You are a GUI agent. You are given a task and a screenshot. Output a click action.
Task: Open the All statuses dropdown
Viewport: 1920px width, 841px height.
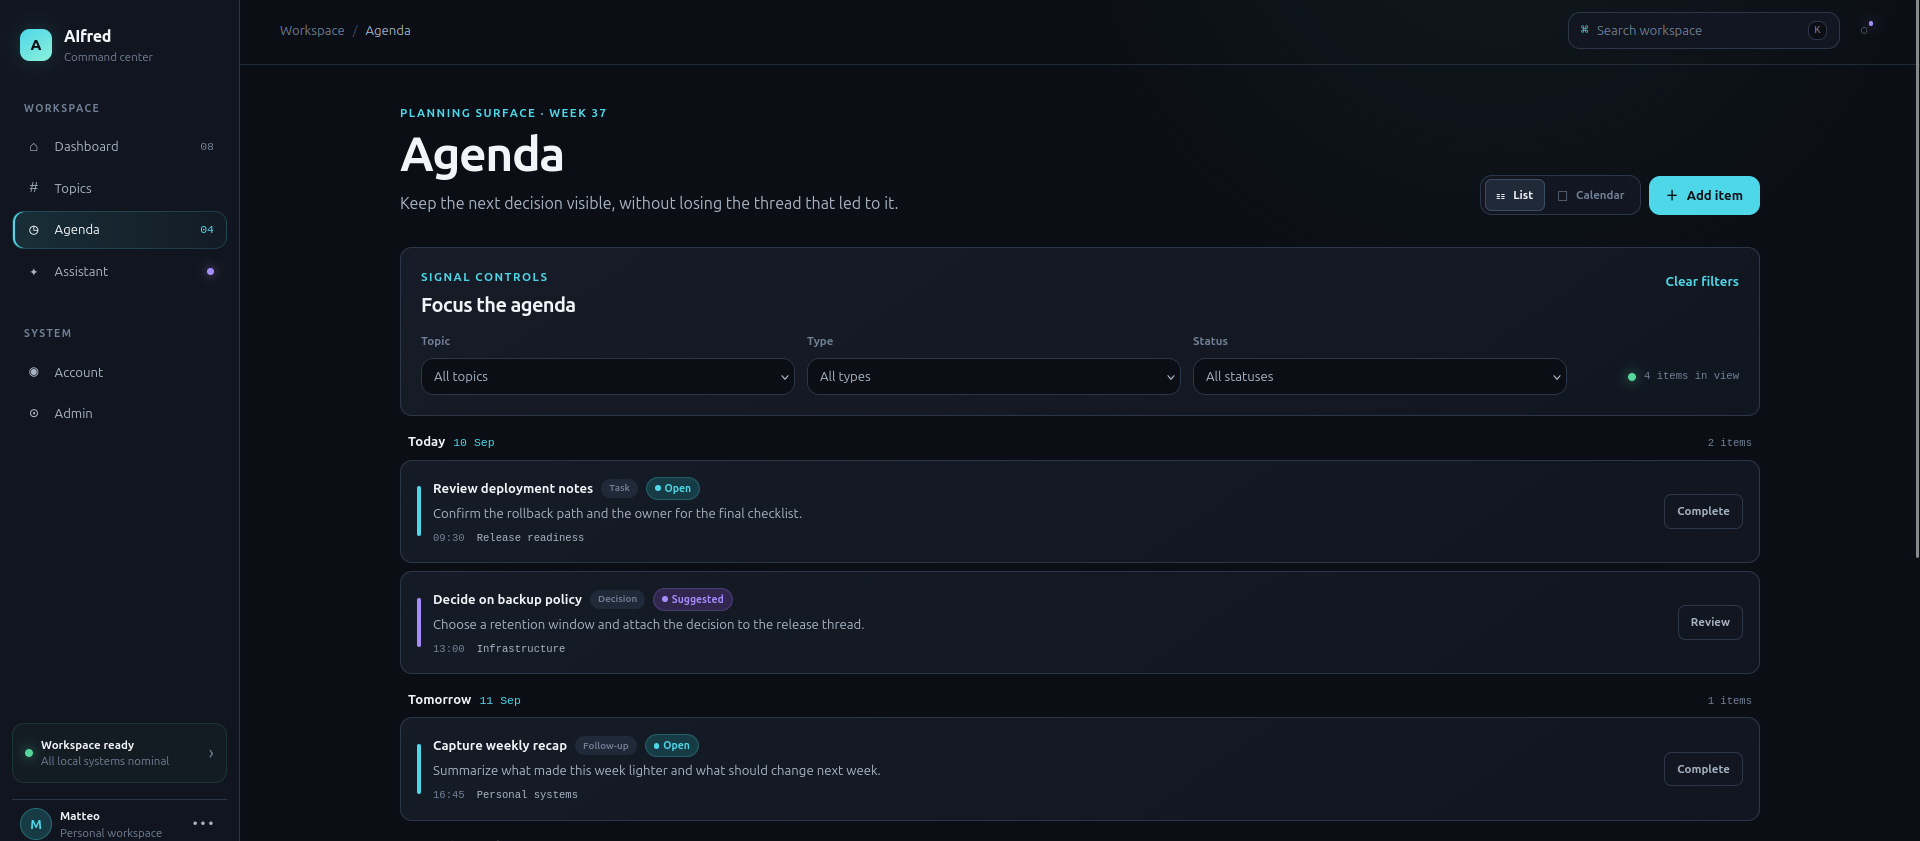pos(1380,376)
